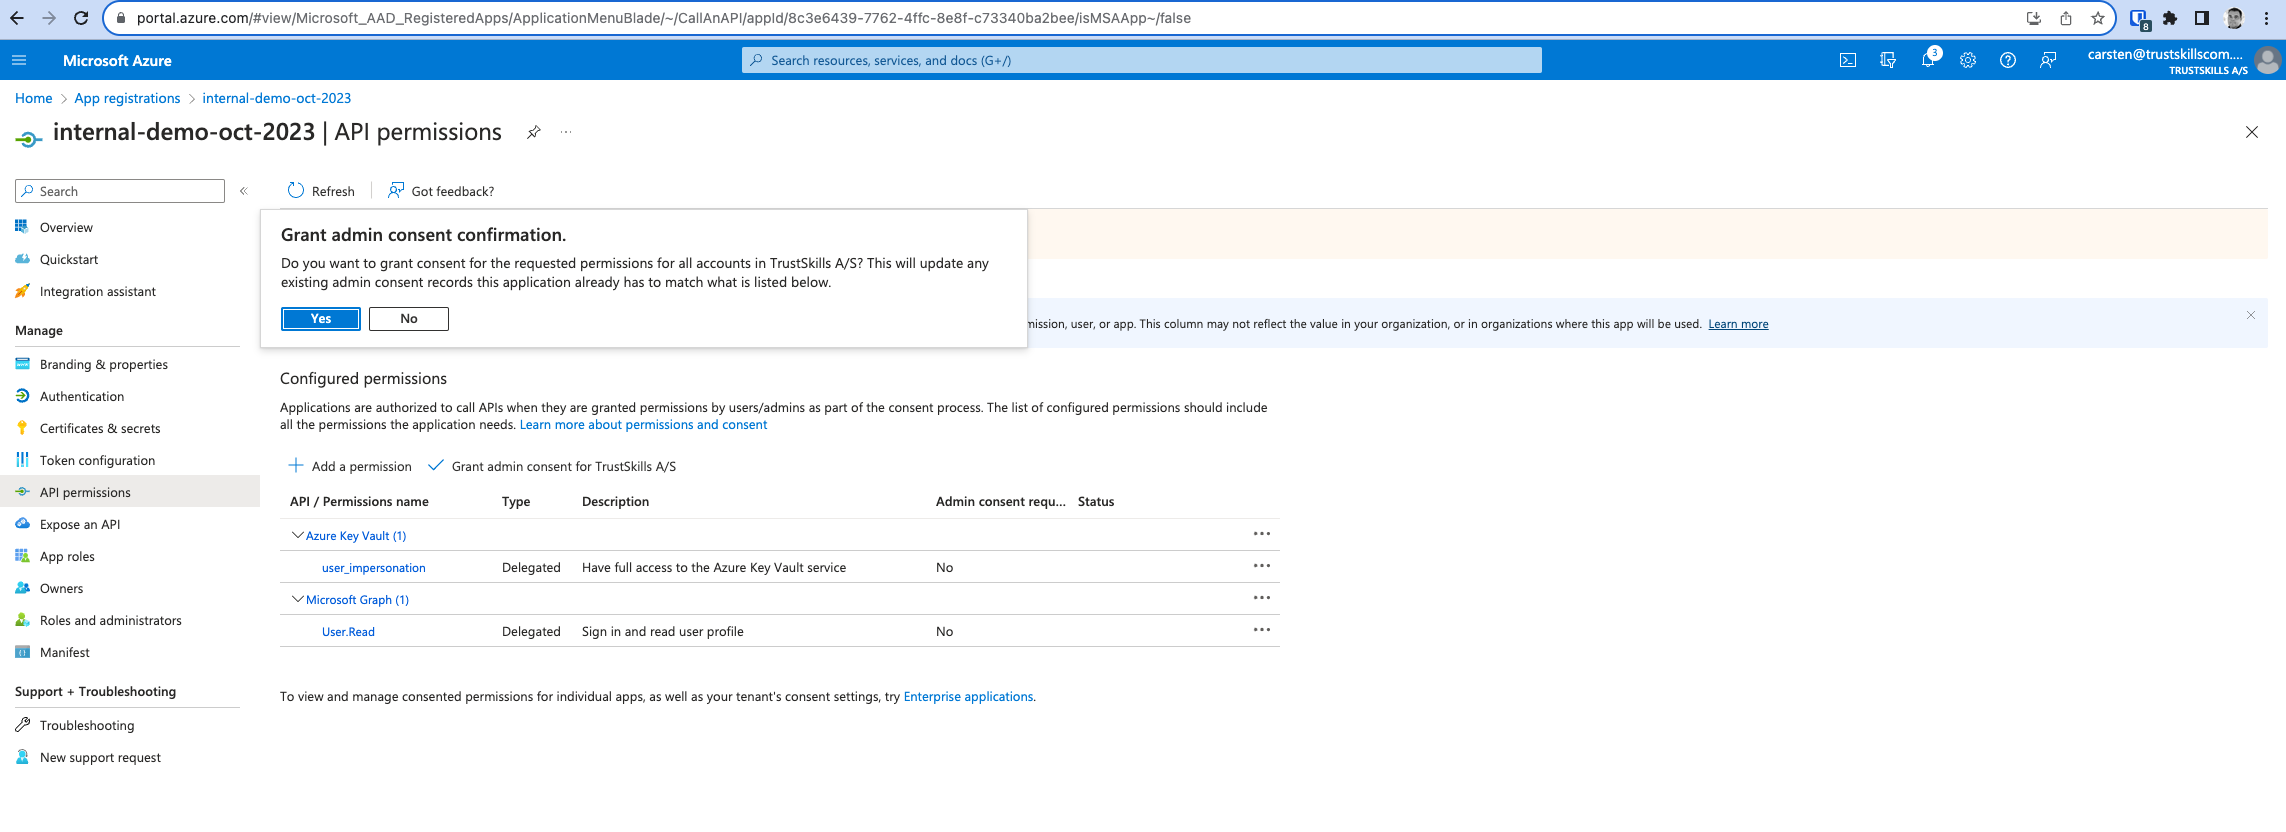Open the notifications bell

coord(1928,60)
